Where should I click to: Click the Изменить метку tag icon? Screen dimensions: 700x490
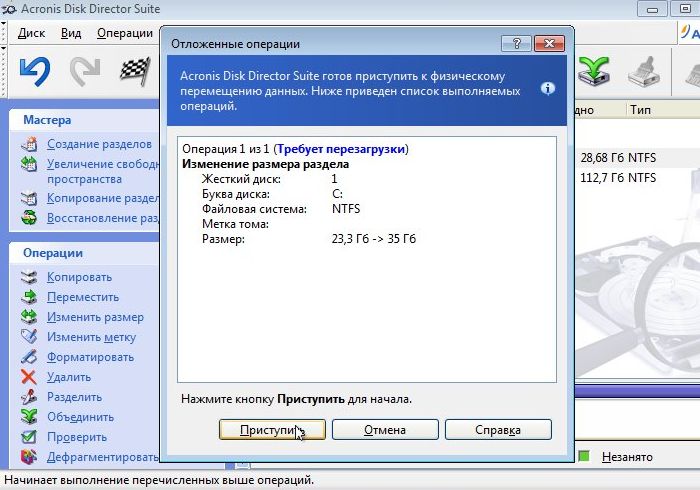click(29, 336)
